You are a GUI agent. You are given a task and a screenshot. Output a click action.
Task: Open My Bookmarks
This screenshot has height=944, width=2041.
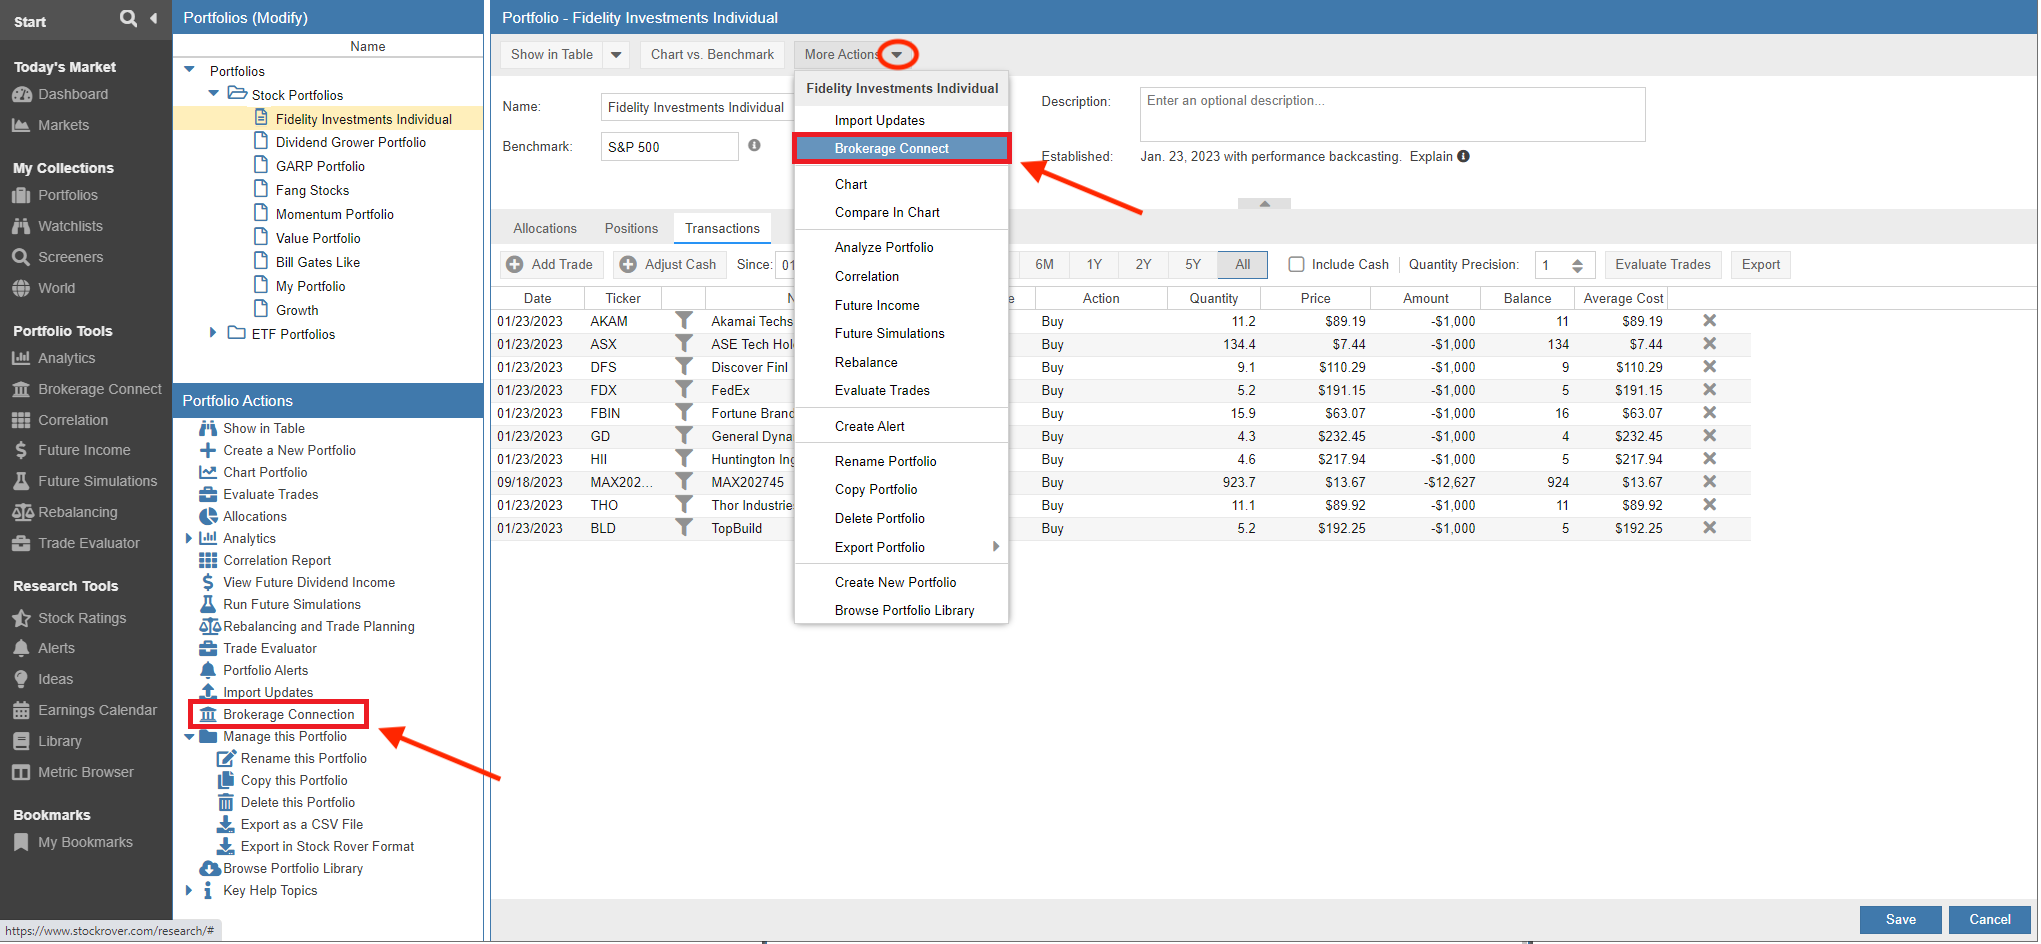[85, 842]
